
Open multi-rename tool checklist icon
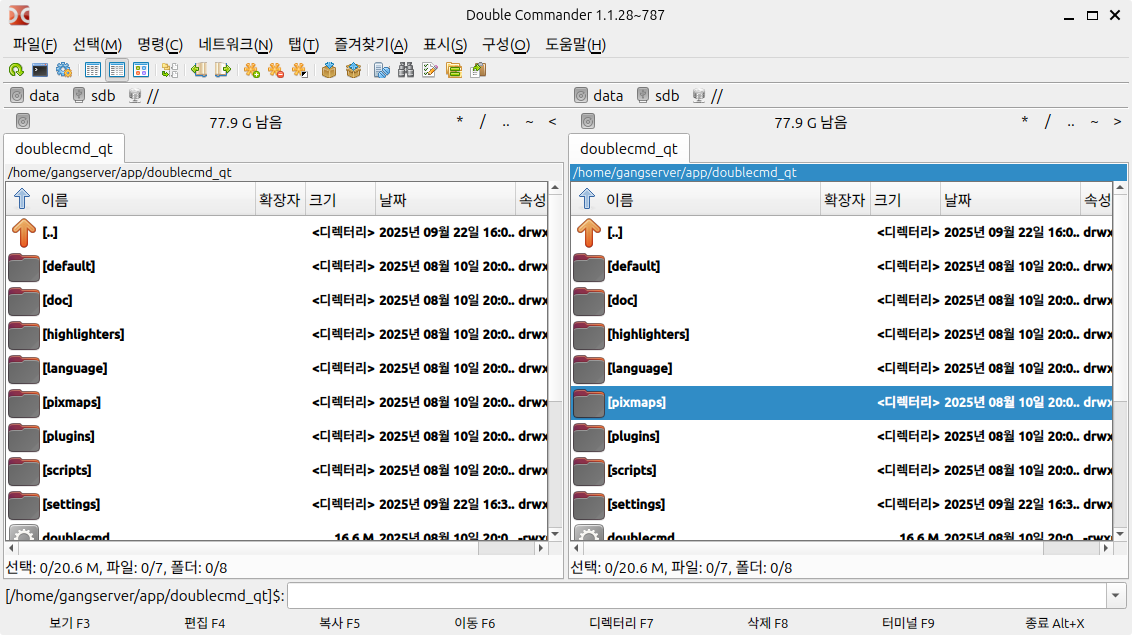point(430,70)
